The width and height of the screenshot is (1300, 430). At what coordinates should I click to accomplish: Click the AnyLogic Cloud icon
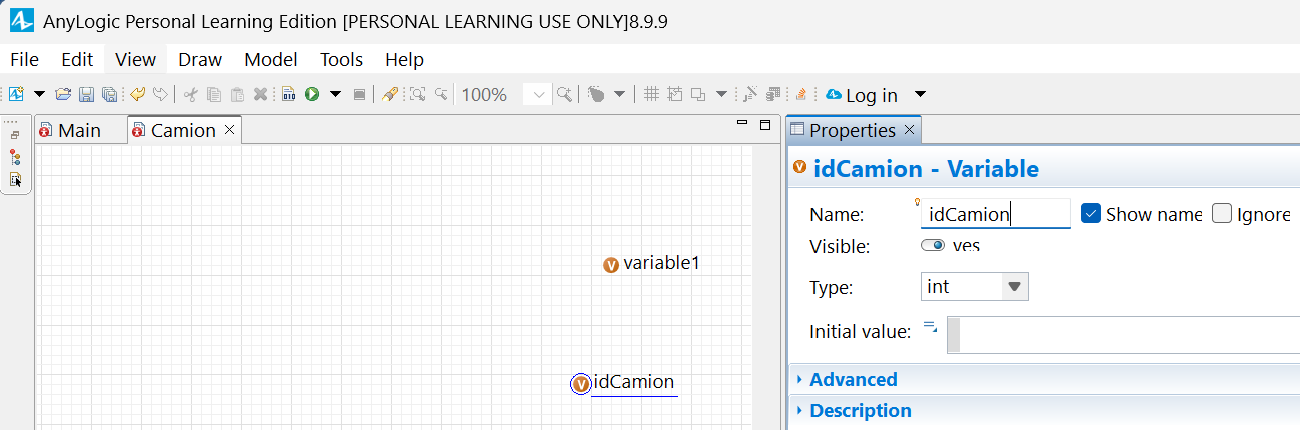834,94
